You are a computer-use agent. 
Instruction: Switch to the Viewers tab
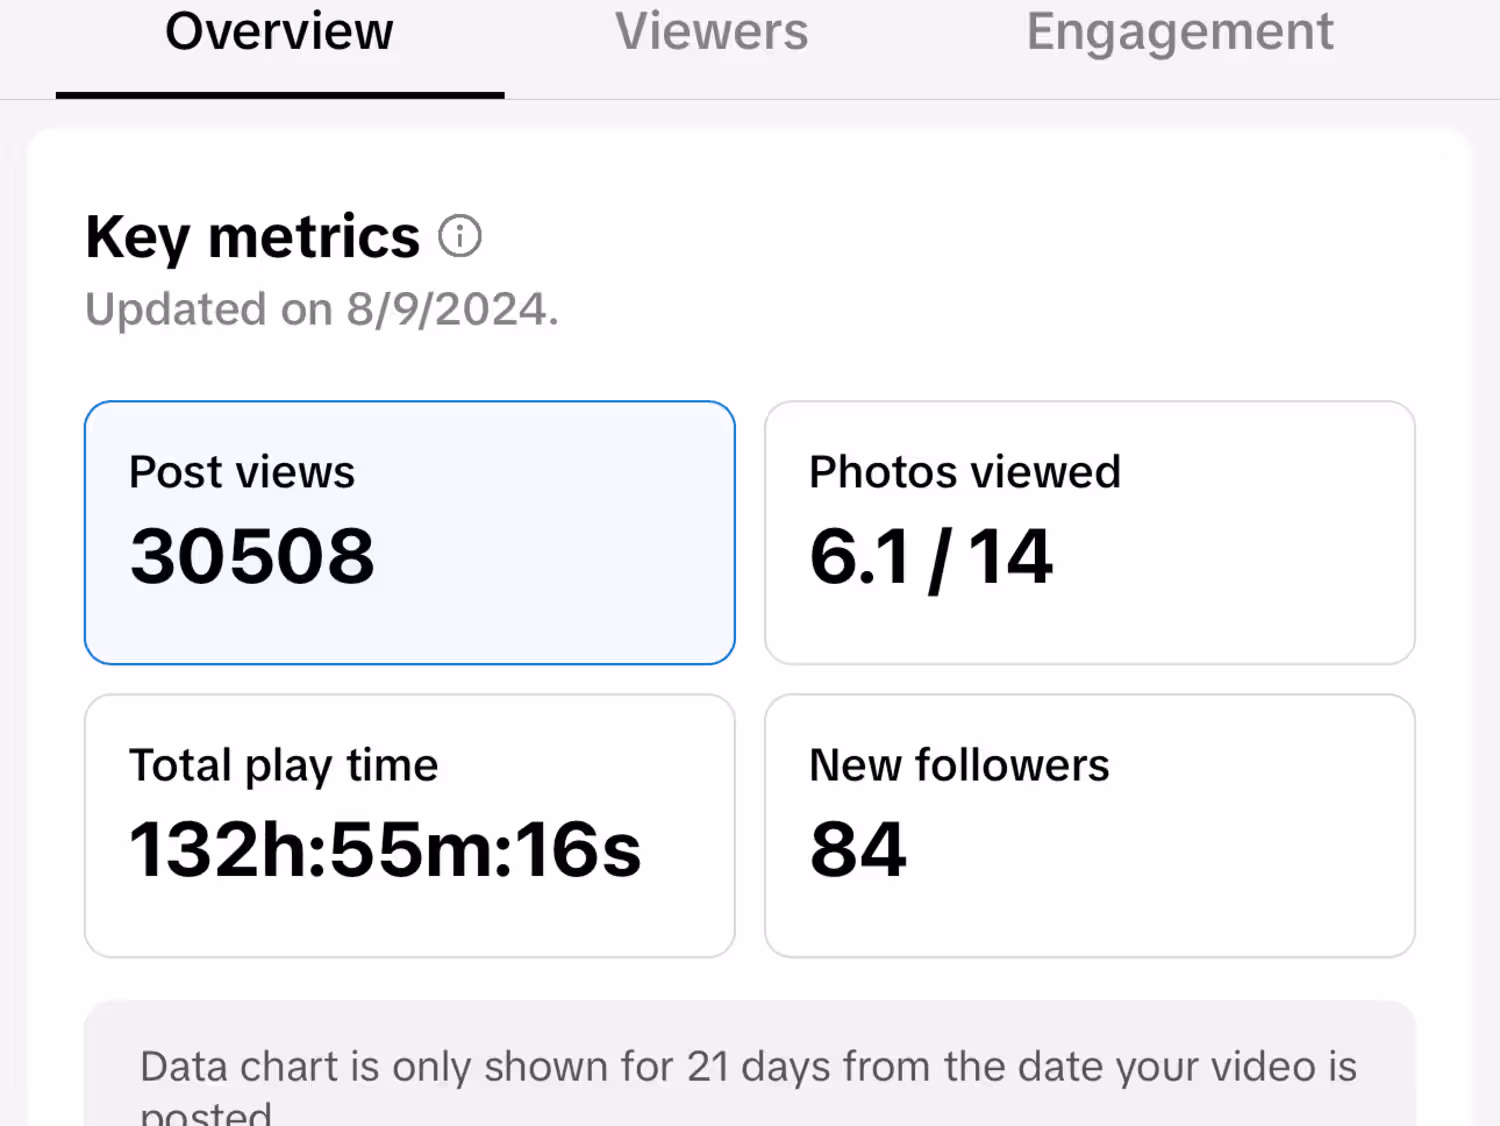pos(711,32)
